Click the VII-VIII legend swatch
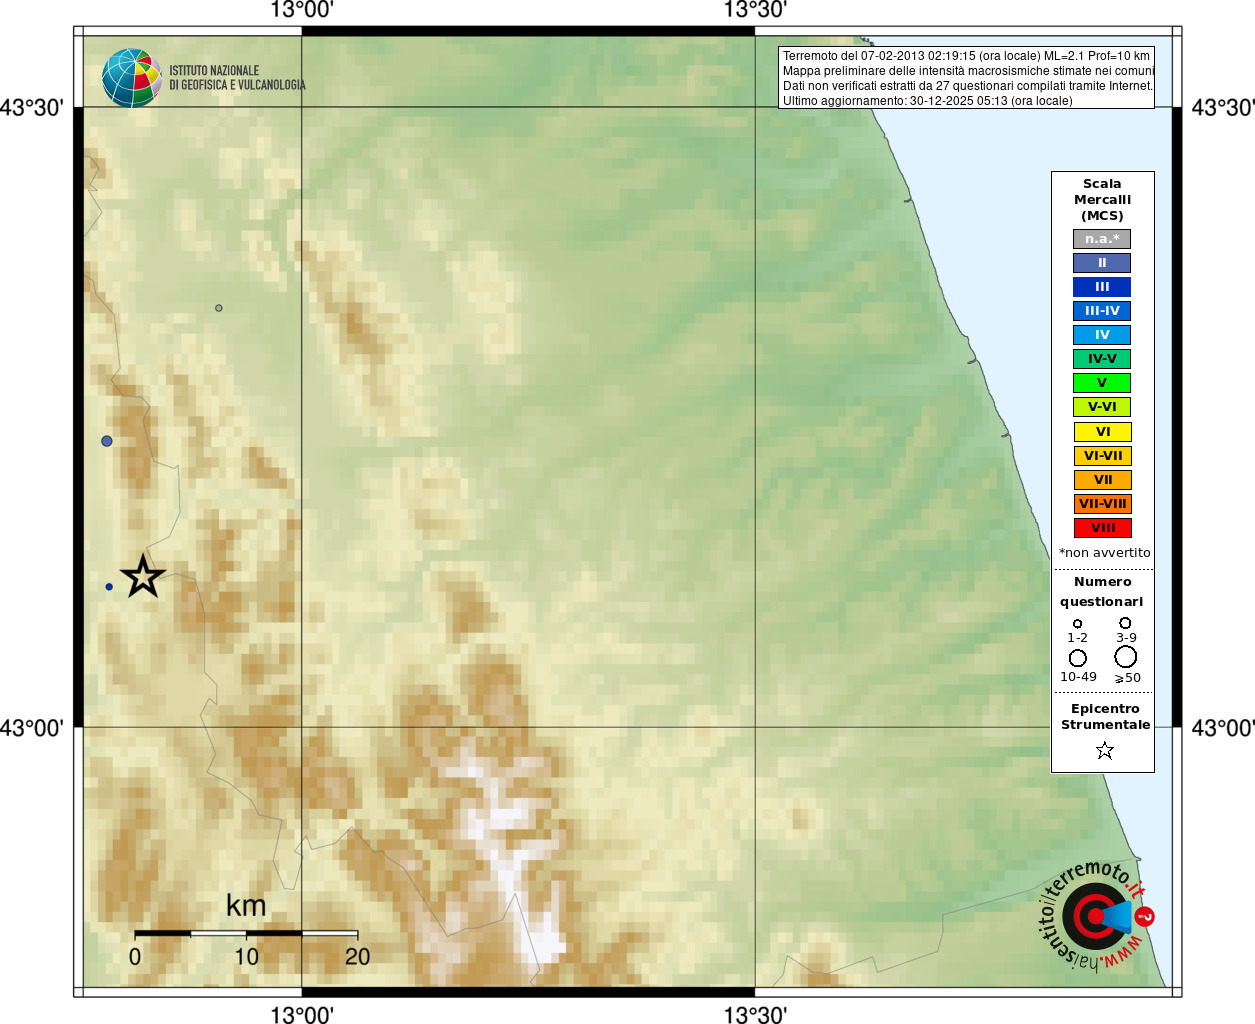 point(1103,504)
